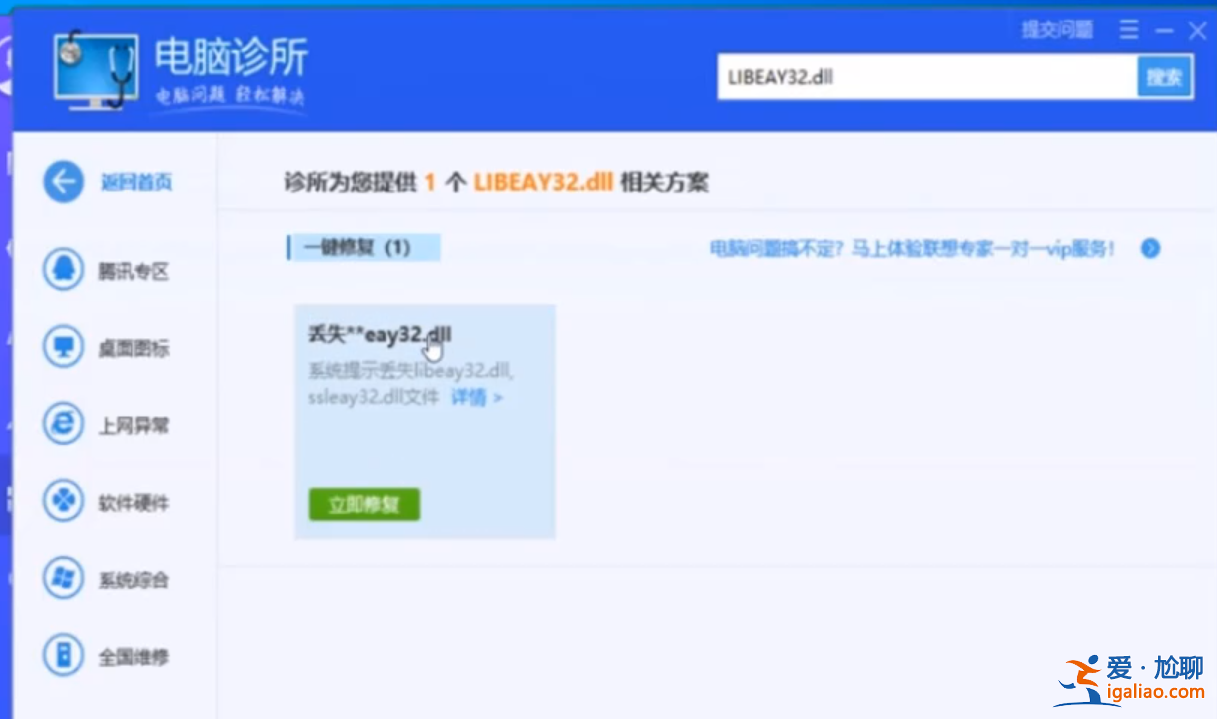This screenshot has width=1217, height=719.
Task: Expand vip服务 promo via right arrow
Action: [1150, 249]
